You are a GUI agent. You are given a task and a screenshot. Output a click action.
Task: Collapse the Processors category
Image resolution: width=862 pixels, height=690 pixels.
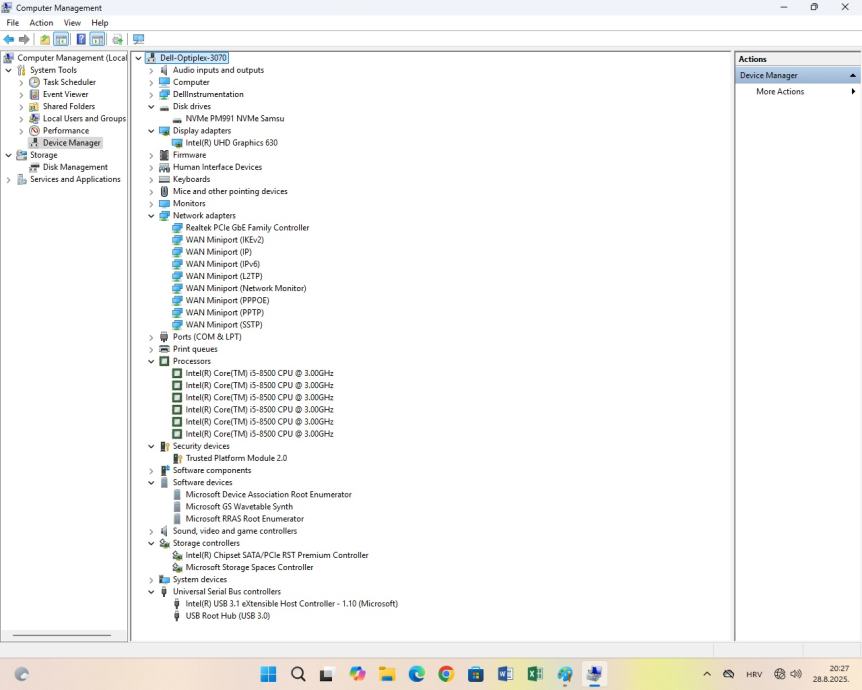coord(152,361)
